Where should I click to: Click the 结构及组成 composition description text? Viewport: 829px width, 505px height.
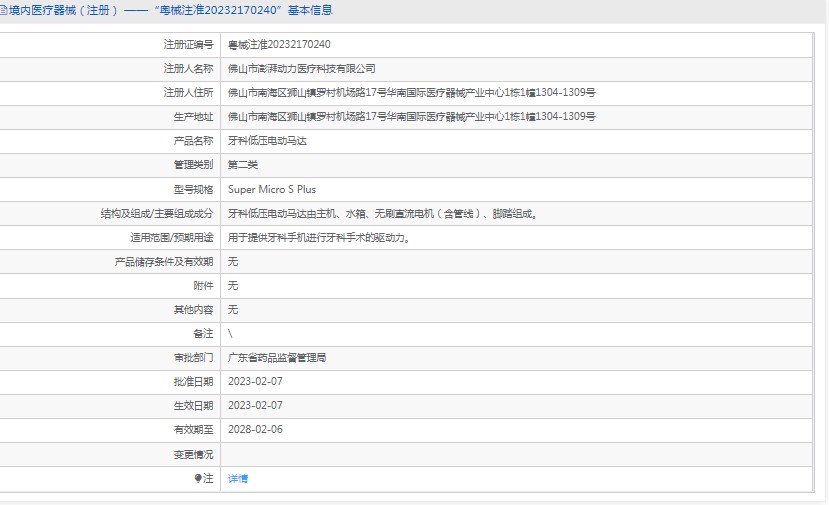point(383,214)
